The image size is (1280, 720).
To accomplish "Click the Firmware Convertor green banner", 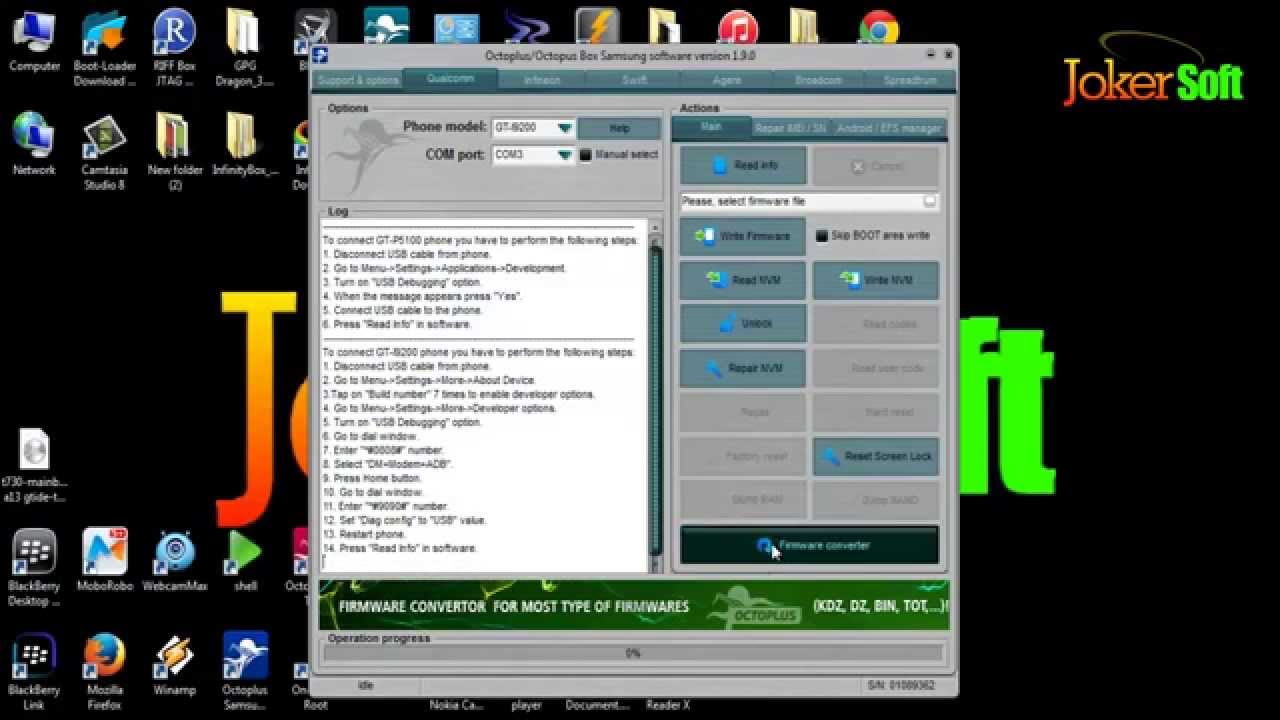I will [634, 605].
